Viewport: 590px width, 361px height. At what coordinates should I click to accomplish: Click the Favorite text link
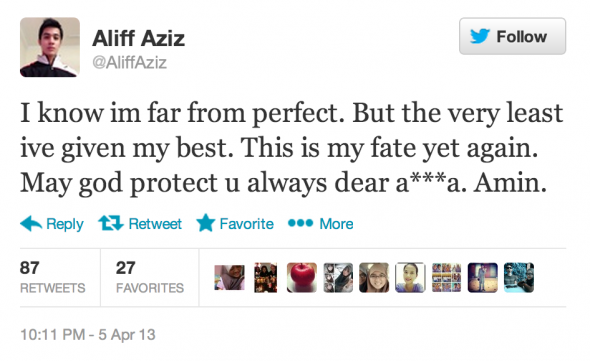[x=246, y=224]
